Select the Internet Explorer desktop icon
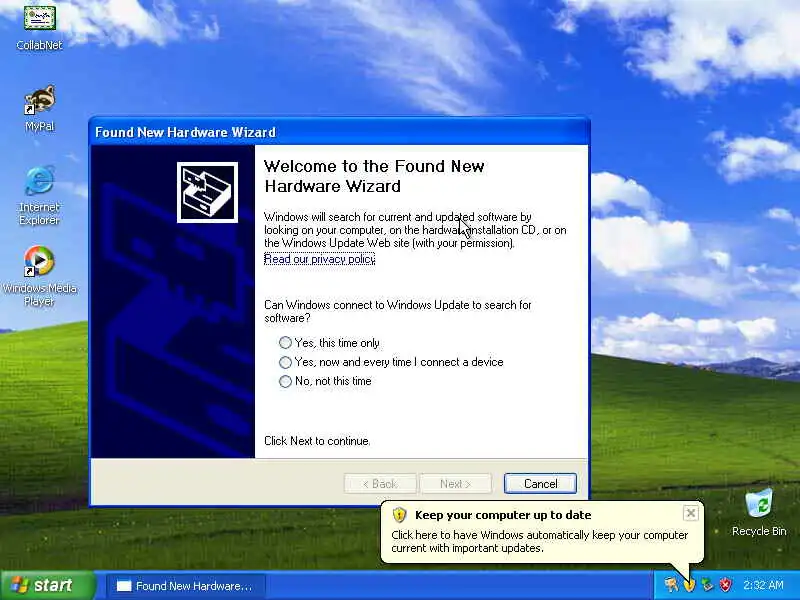The height and width of the screenshot is (600, 800). pyautogui.click(x=39, y=194)
